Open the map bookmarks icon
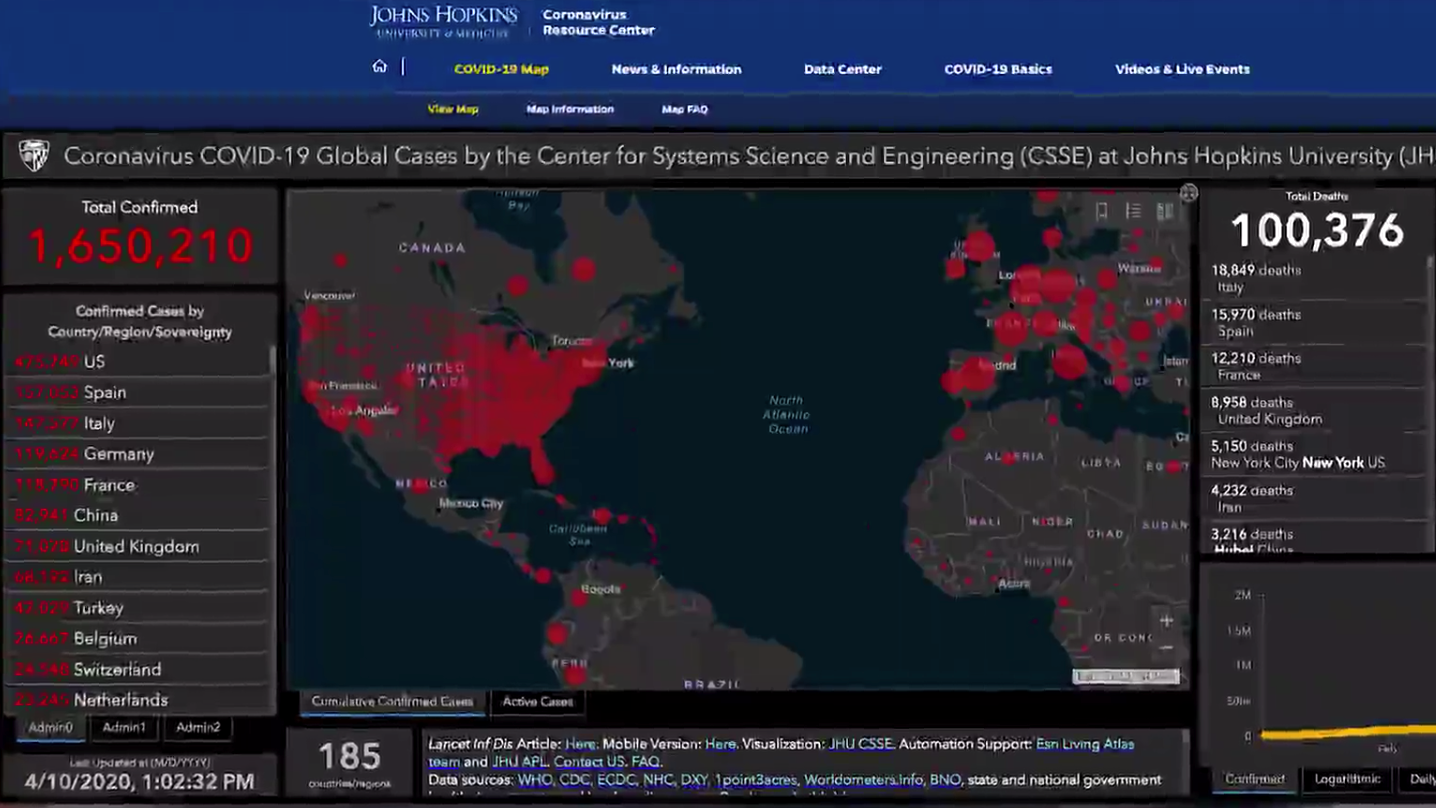The height and width of the screenshot is (808, 1436). click(x=1101, y=211)
